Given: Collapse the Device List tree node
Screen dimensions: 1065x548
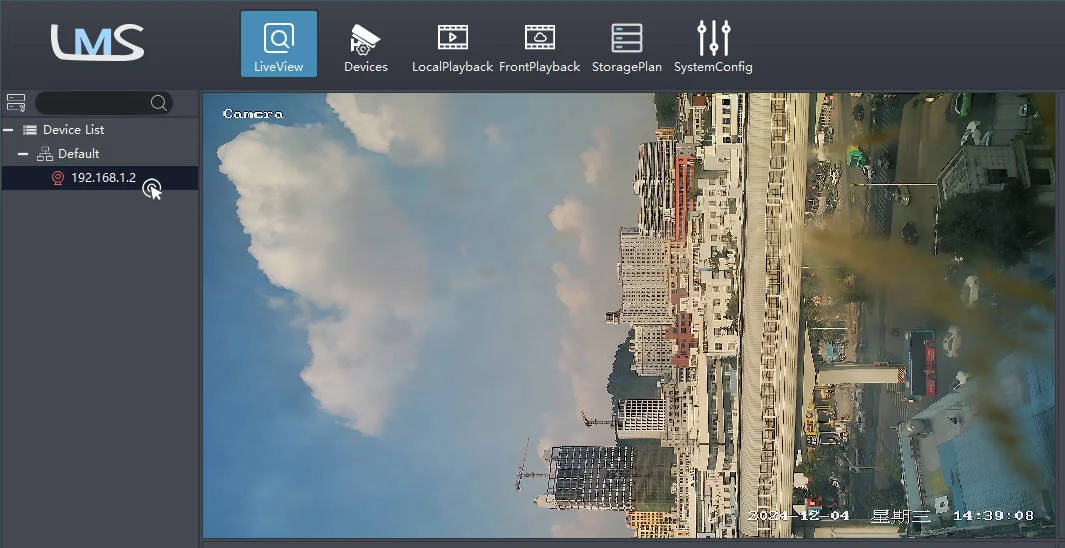Looking at the screenshot, I should point(8,130).
